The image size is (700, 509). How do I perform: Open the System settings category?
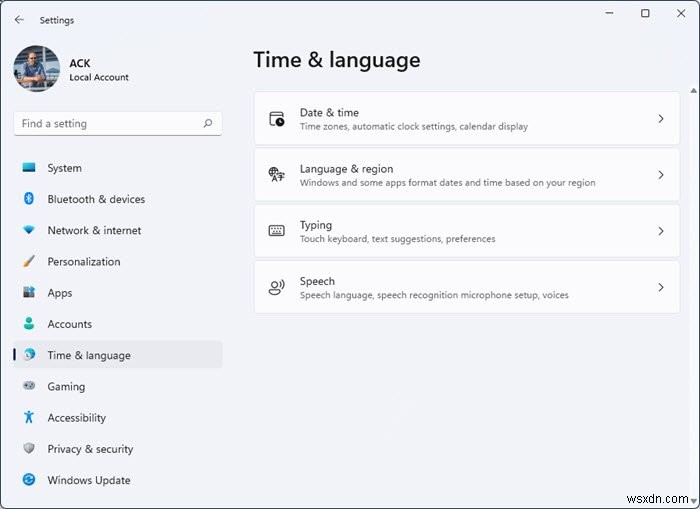click(x=118, y=168)
